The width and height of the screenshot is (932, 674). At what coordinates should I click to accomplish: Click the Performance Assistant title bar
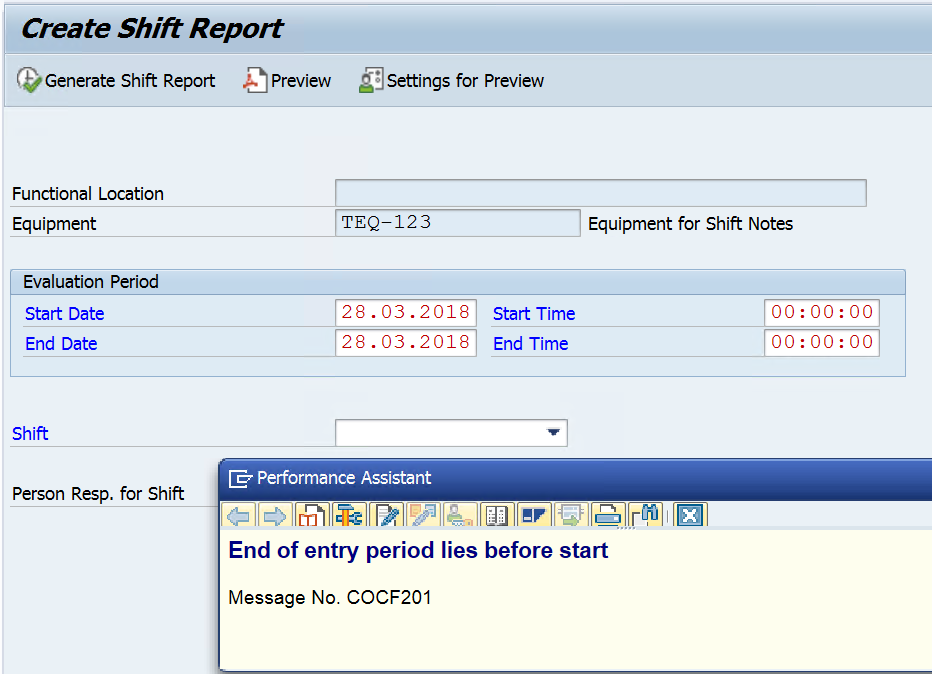click(575, 478)
